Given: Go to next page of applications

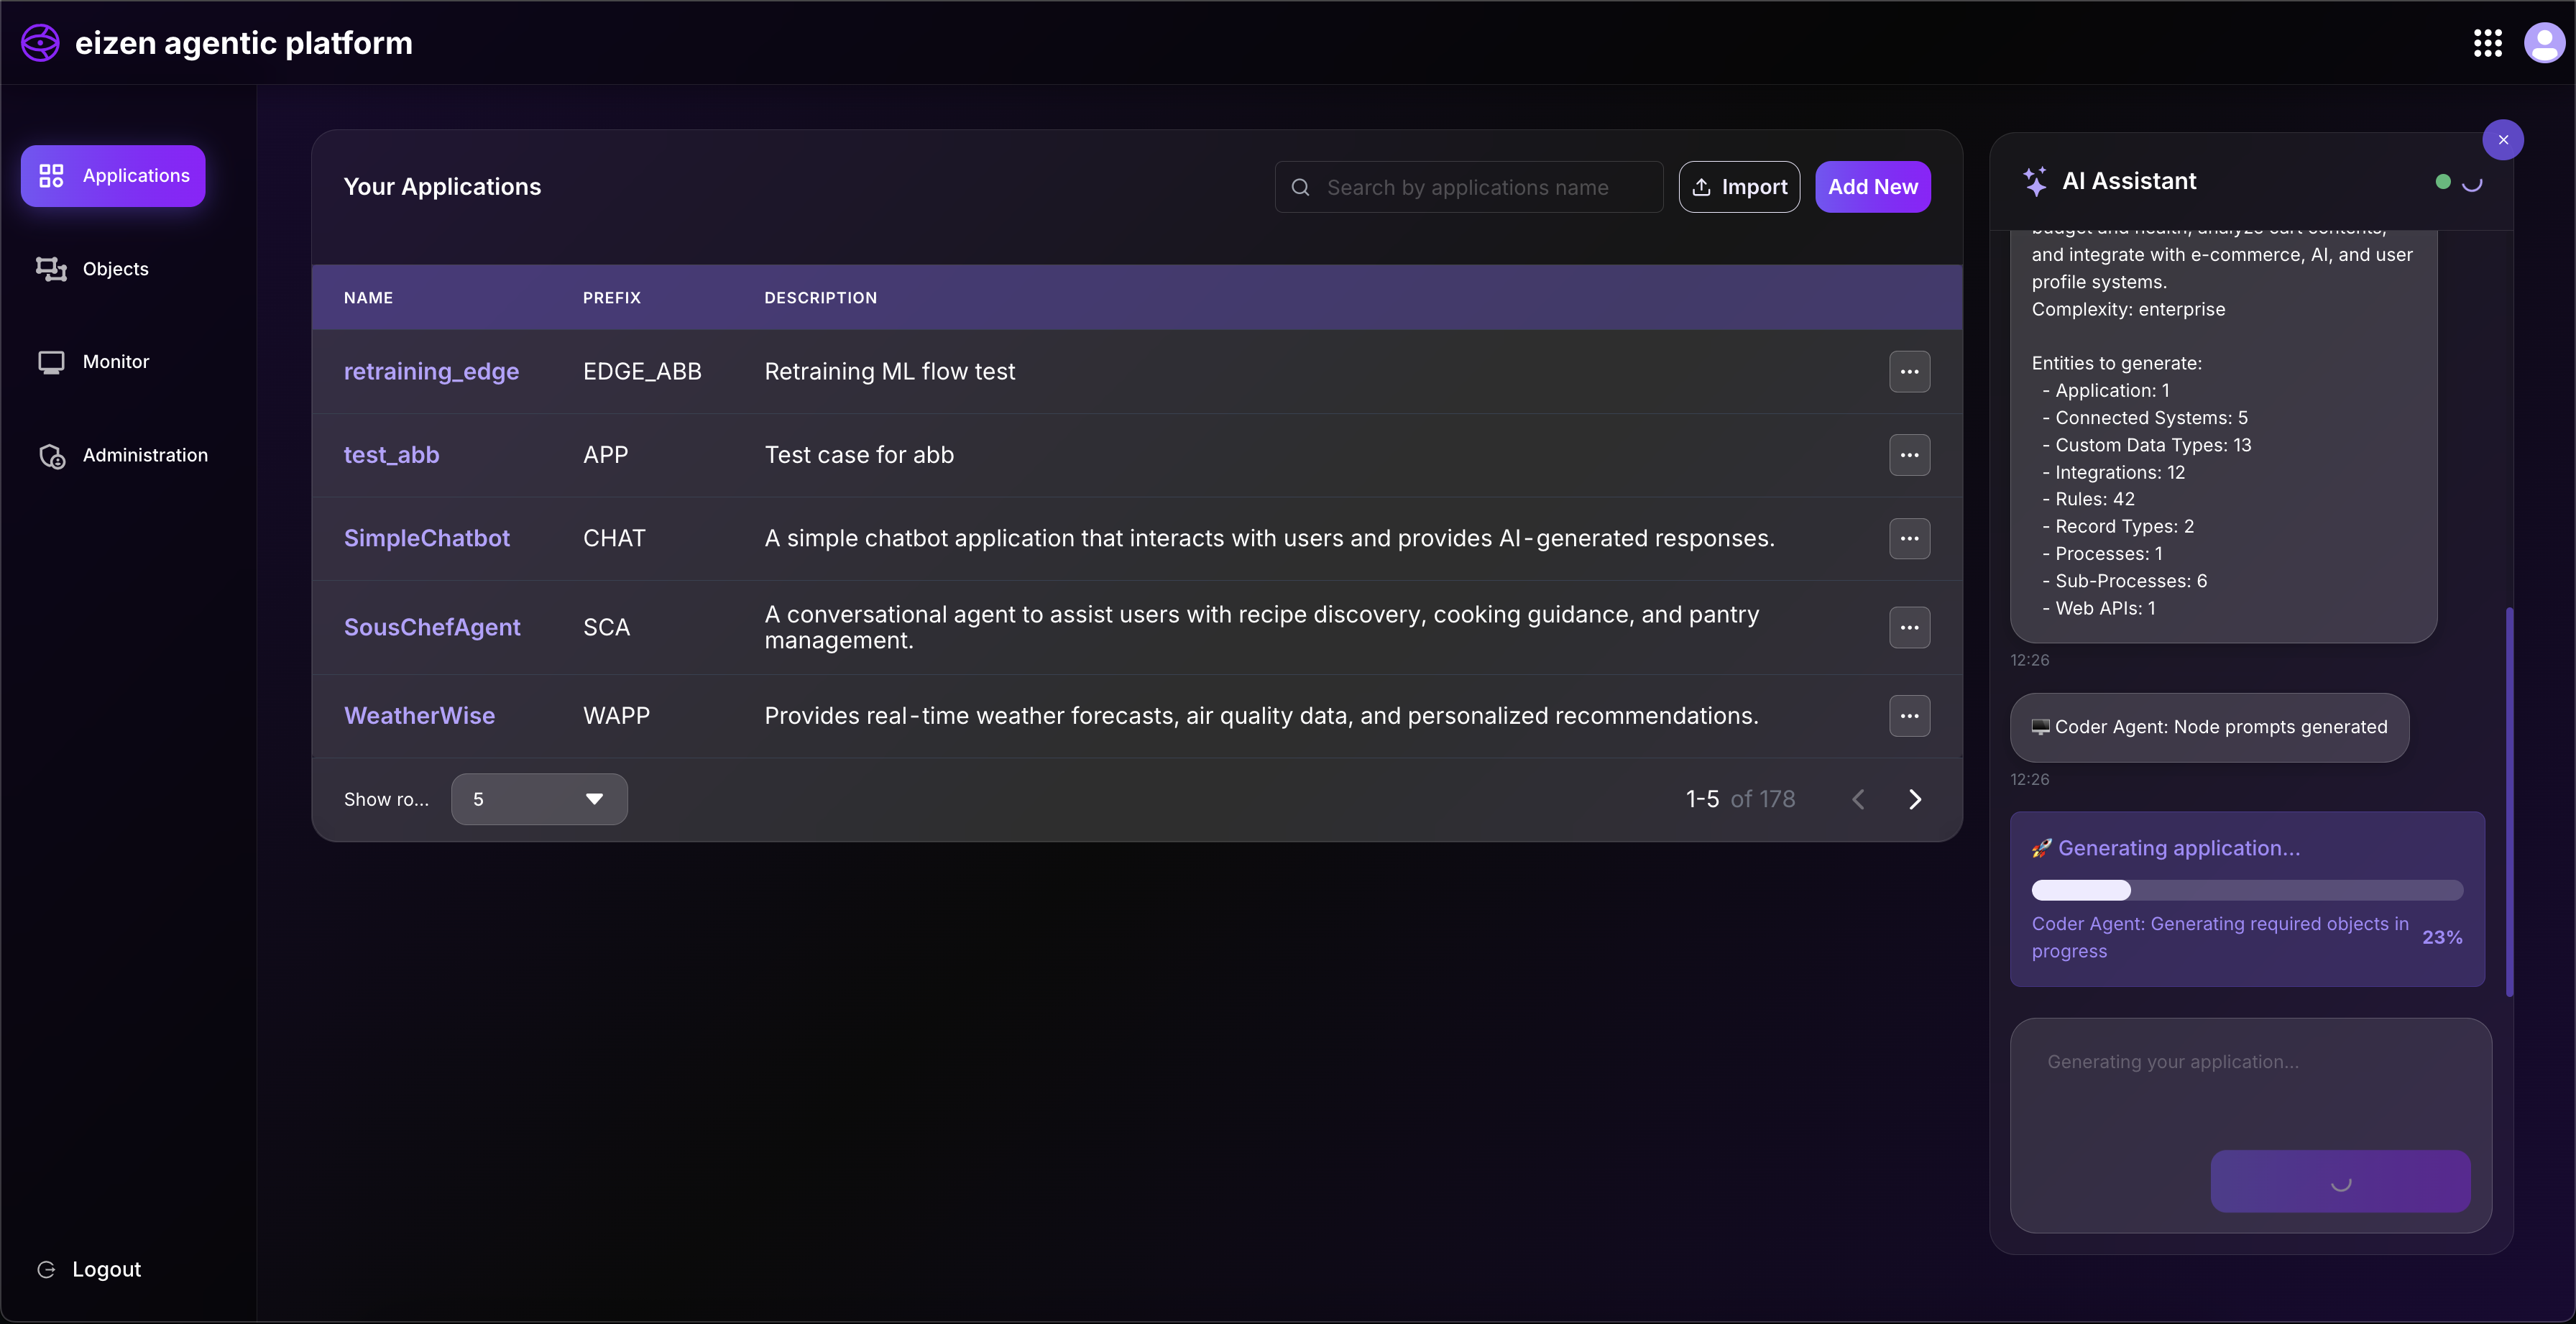Looking at the screenshot, I should coord(1914,799).
